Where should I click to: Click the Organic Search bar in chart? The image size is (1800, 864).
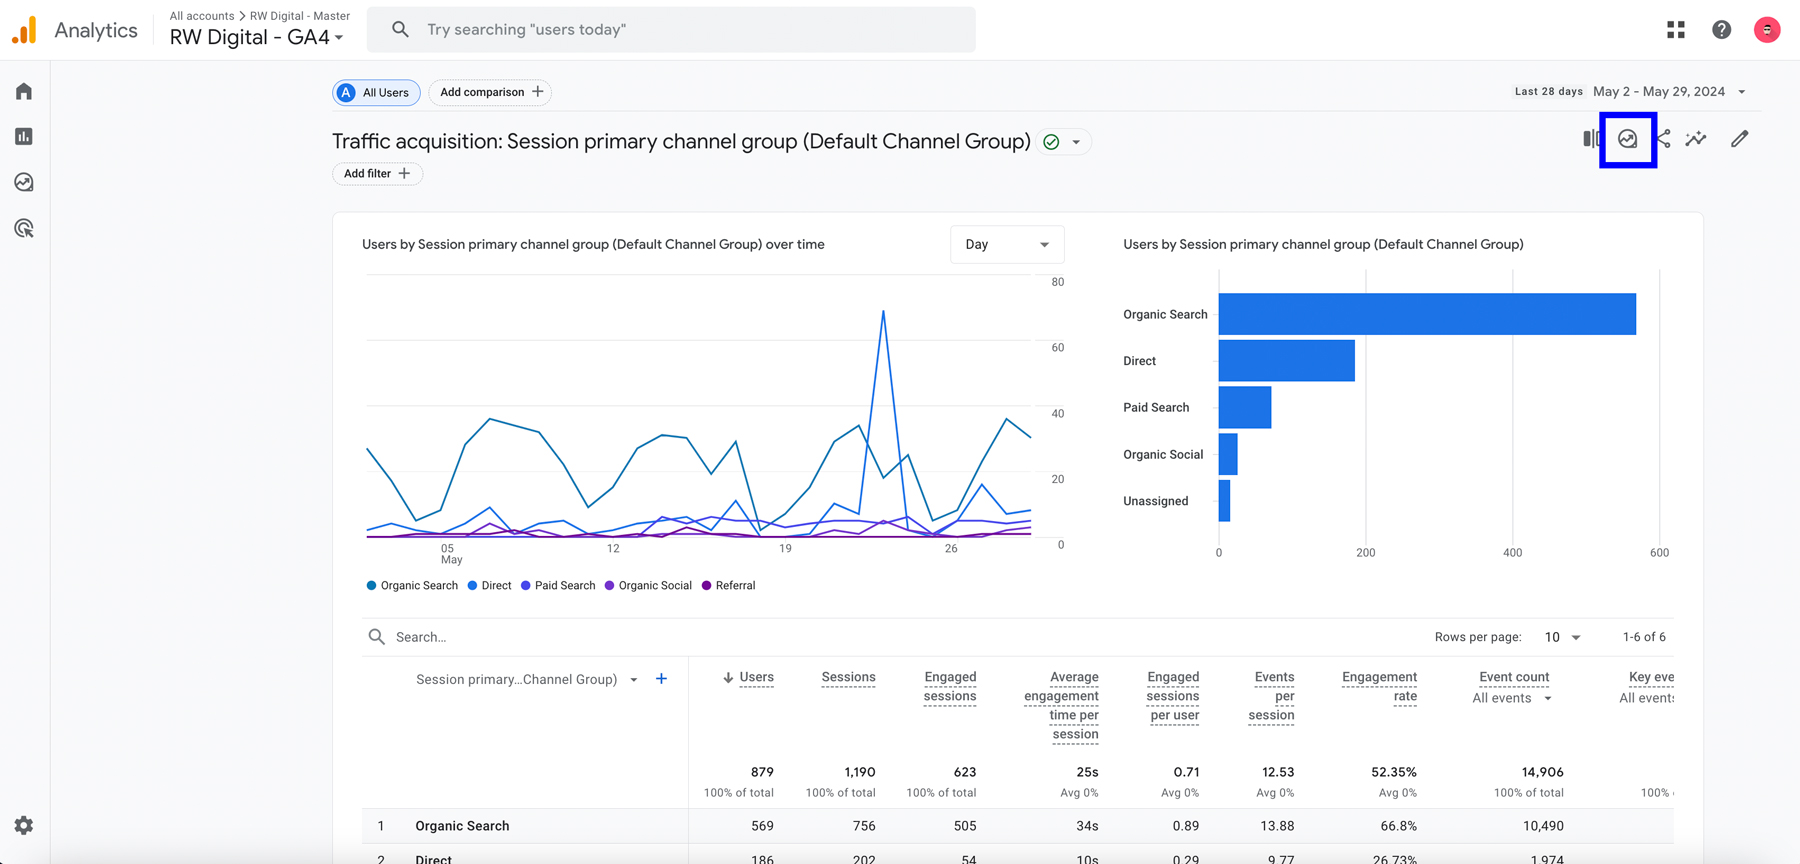click(1427, 314)
